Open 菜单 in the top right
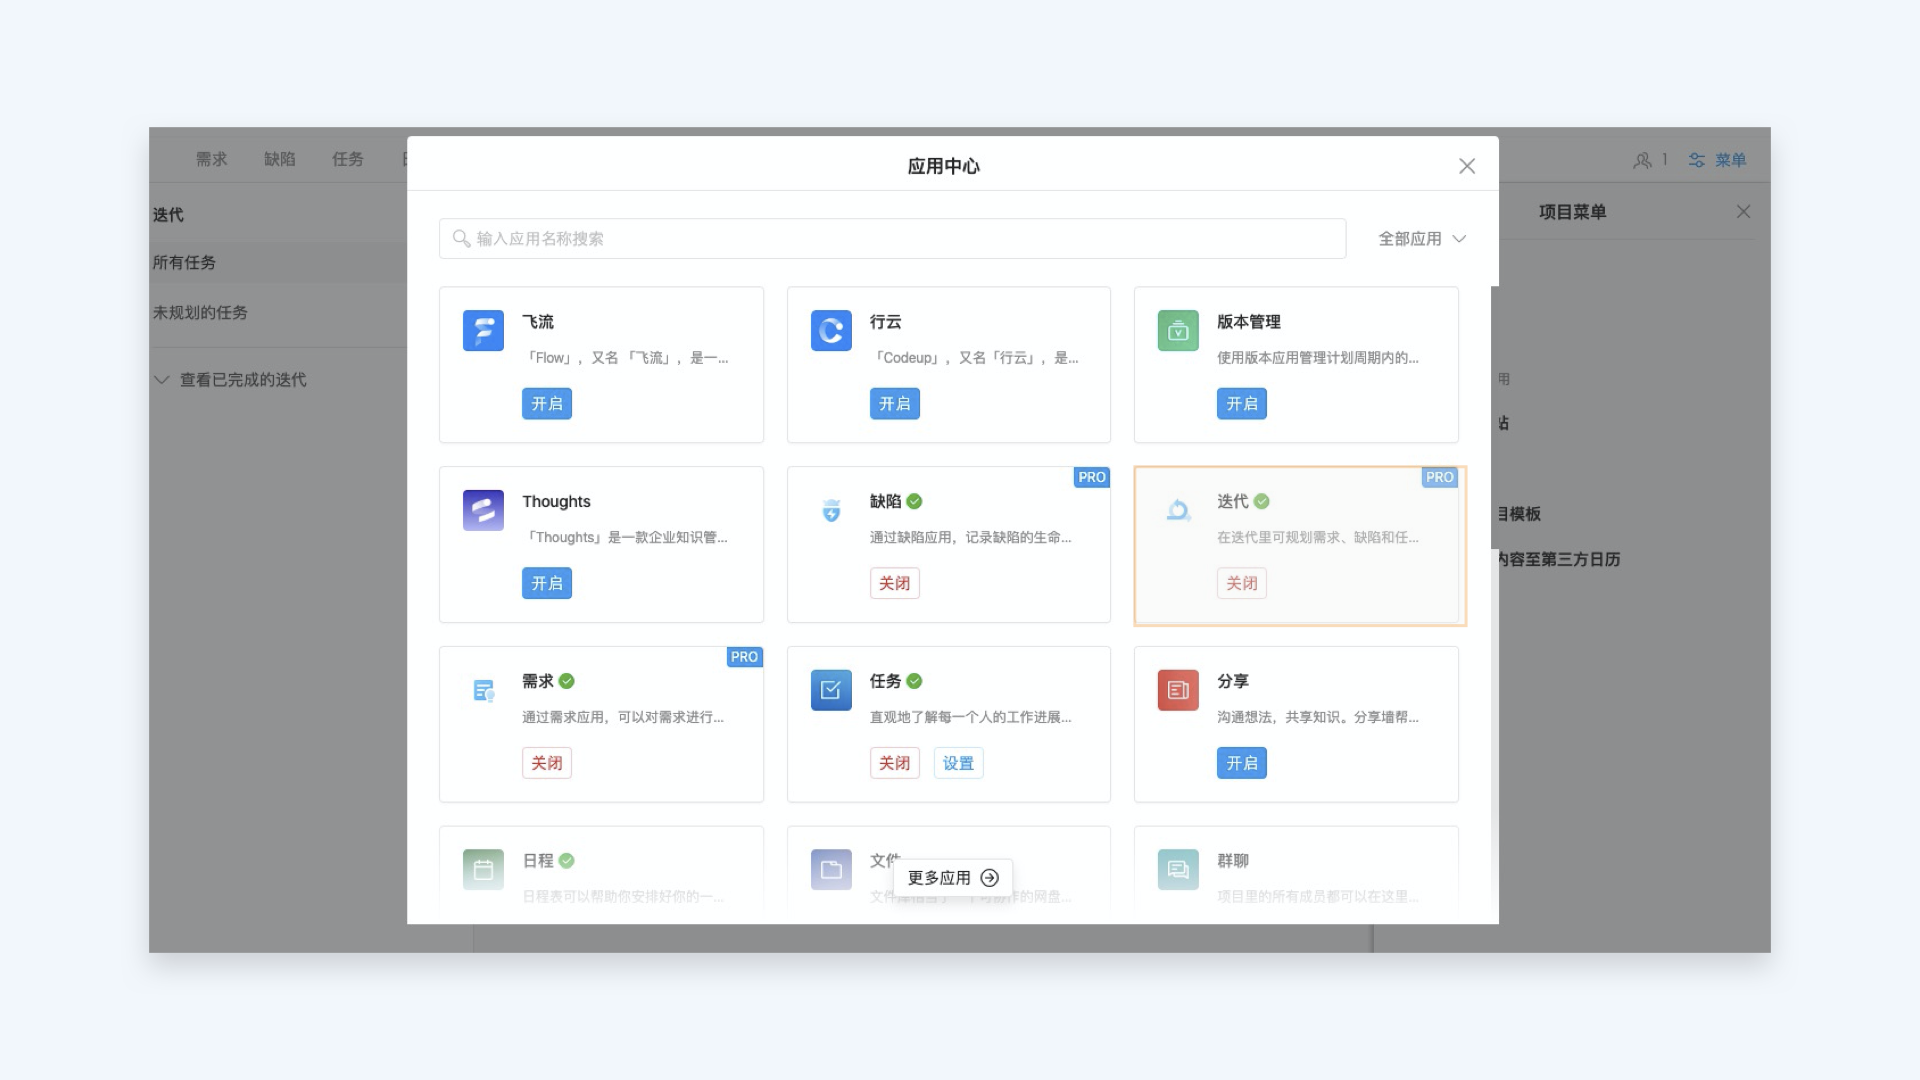The height and width of the screenshot is (1080, 1920). click(1718, 160)
